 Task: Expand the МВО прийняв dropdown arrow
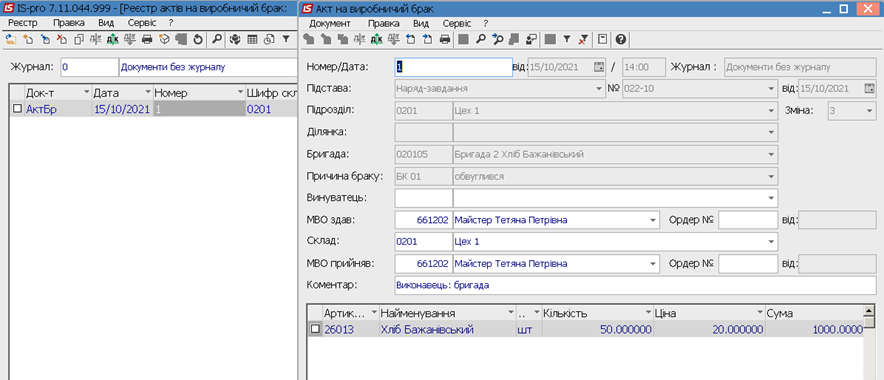(653, 263)
